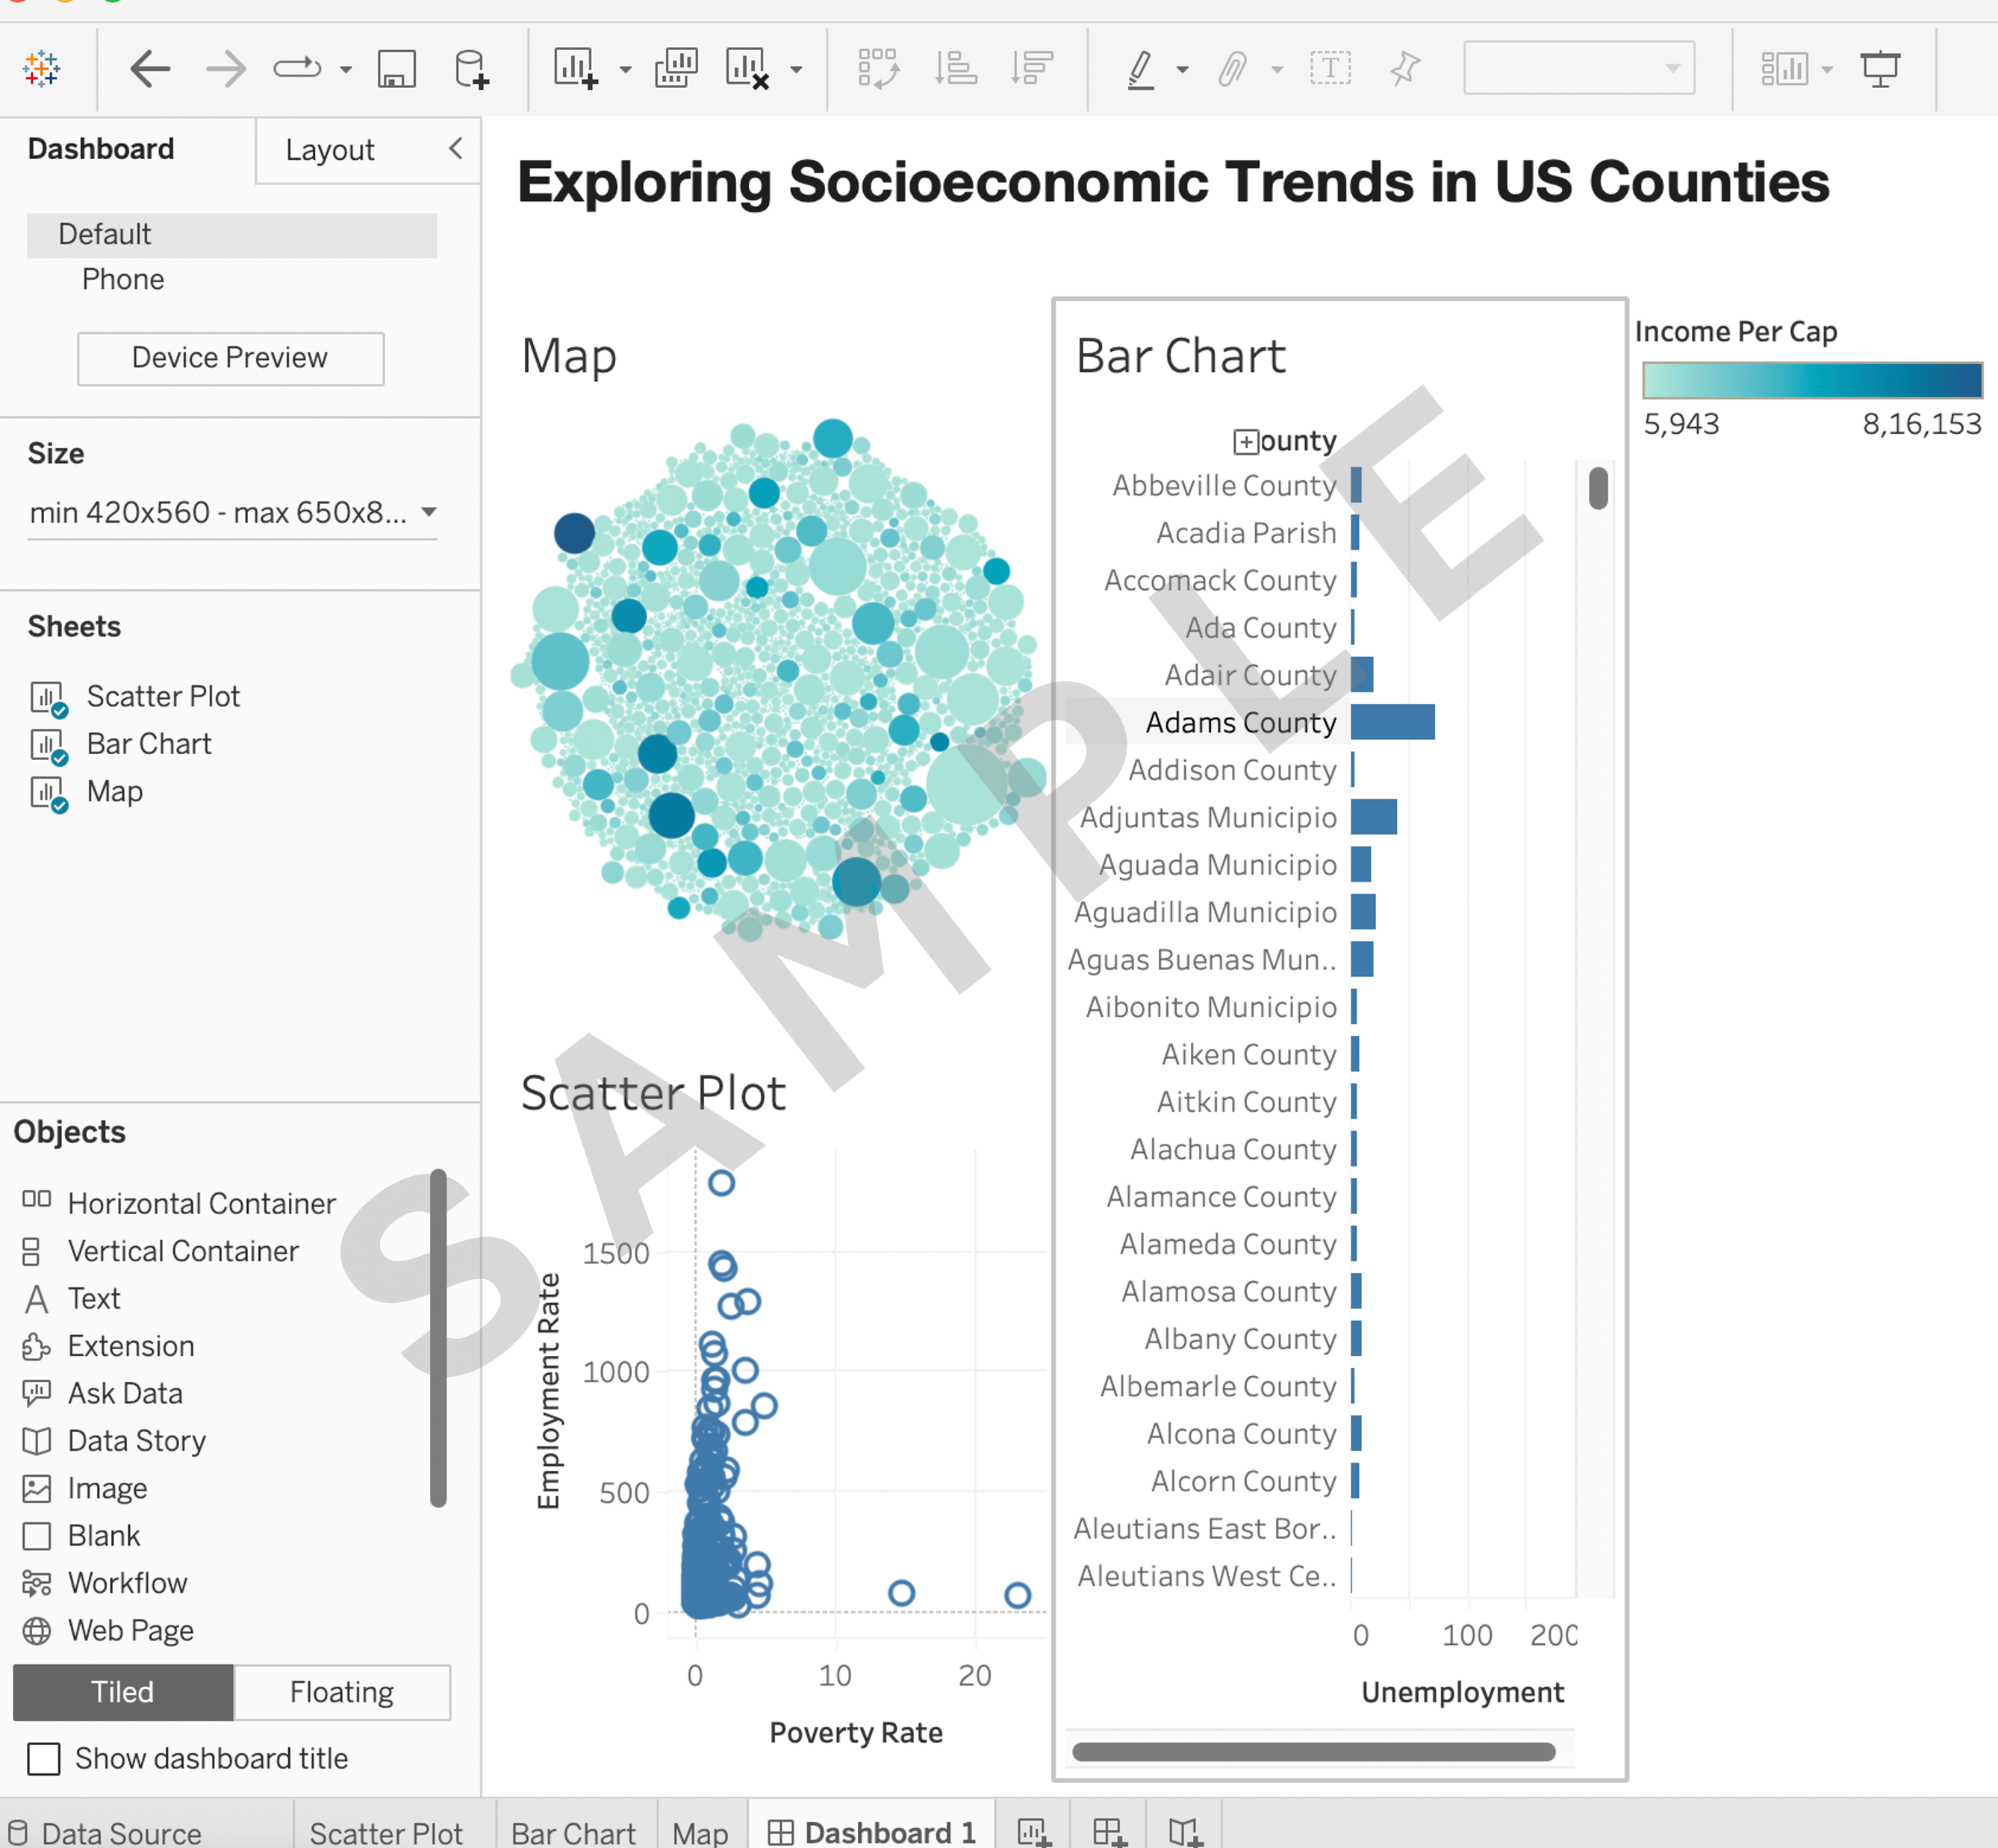The height and width of the screenshot is (1848, 1998).
Task: Click the Duplicate sheet toolbar icon
Action: click(x=676, y=69)
